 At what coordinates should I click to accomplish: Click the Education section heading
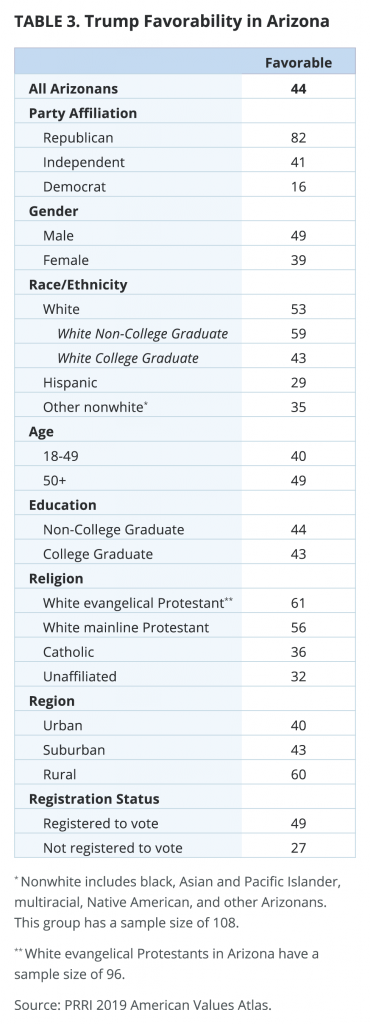pyautogui.click(x=62, y=505)
